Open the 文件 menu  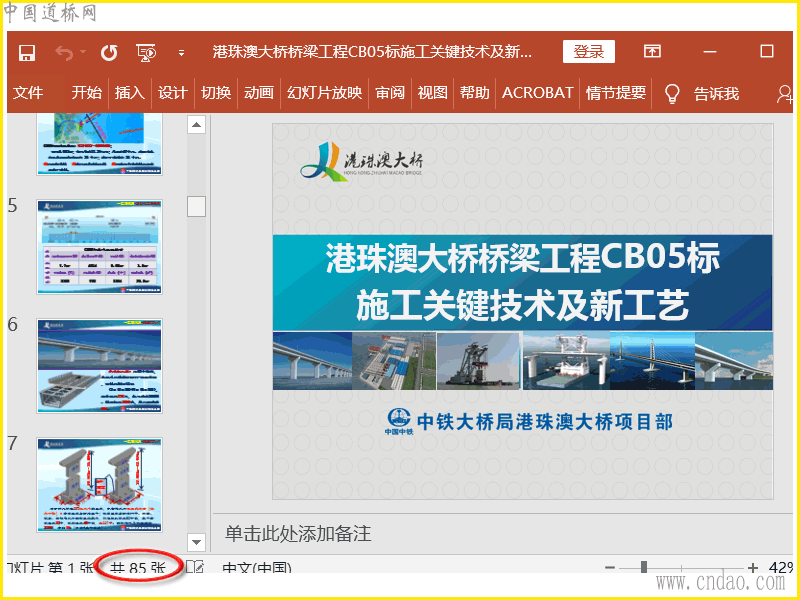[28, 93]
